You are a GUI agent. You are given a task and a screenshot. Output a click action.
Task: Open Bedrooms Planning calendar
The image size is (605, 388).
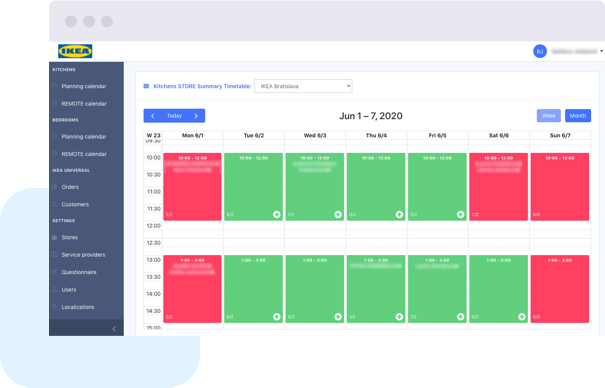point(84,137)
